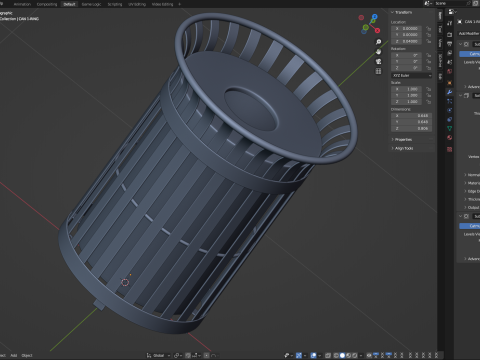Image resolution: width=480 pixels, height=360 pixels.
Task: Select Wireframe viewport shading mode
Action: tap(336, 355)
